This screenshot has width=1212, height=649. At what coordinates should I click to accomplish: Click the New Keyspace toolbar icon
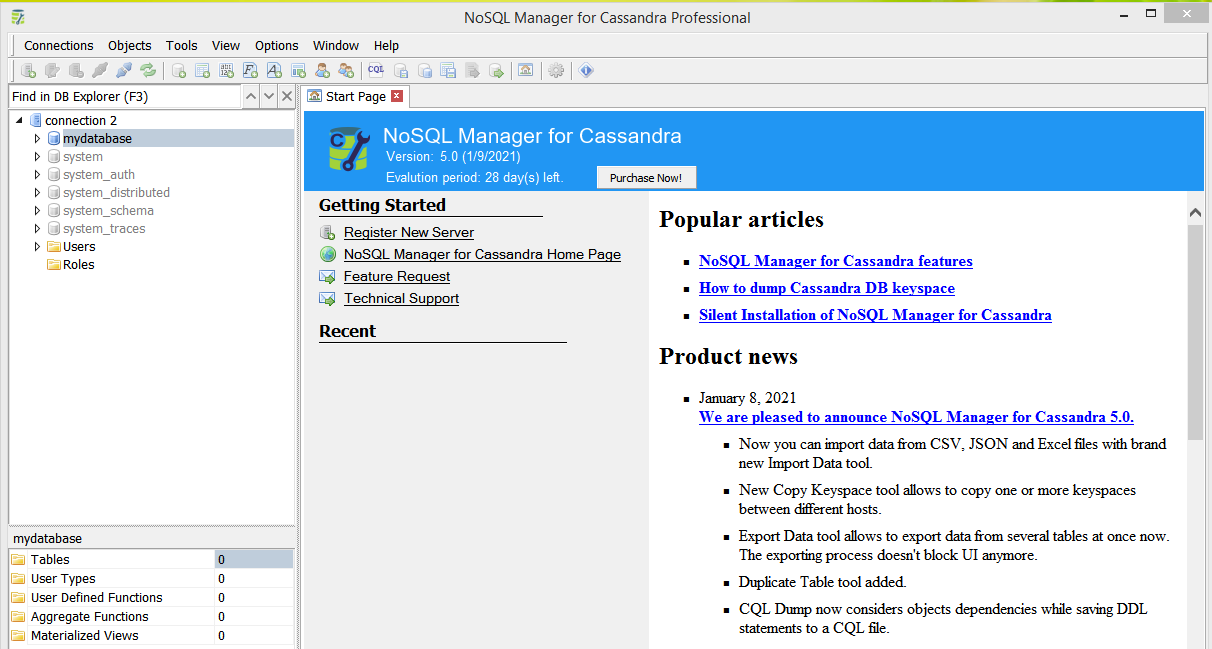(179, 70)
